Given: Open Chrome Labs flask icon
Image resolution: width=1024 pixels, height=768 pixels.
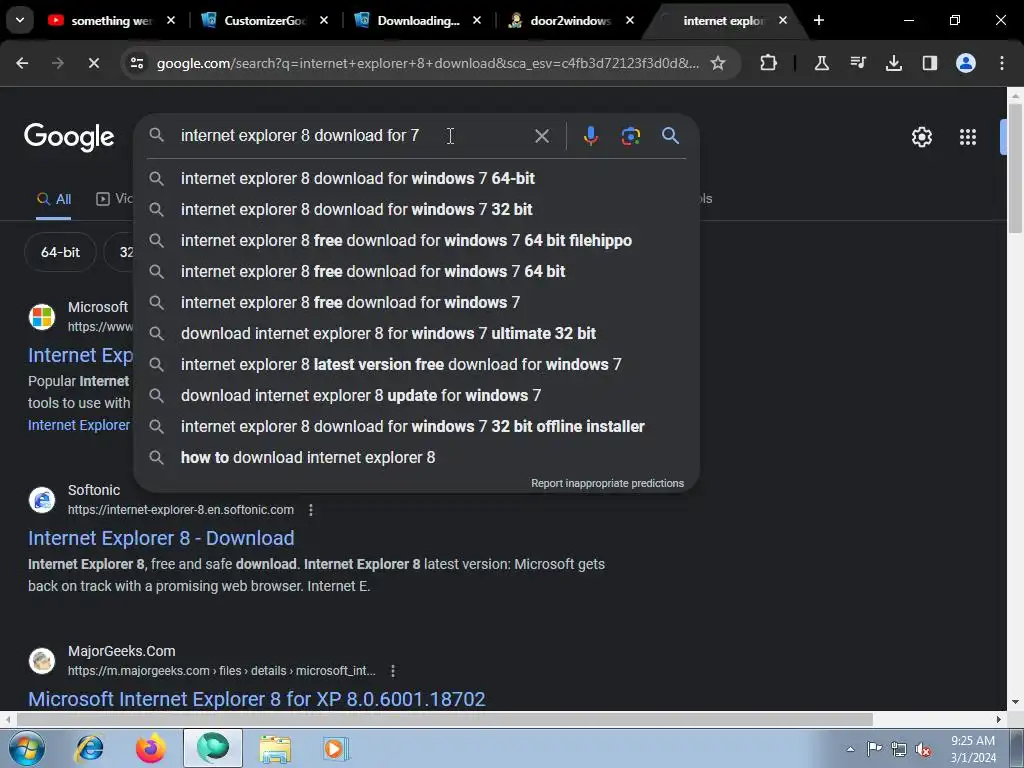Looking at the screenshot, I should coord(822,63).
